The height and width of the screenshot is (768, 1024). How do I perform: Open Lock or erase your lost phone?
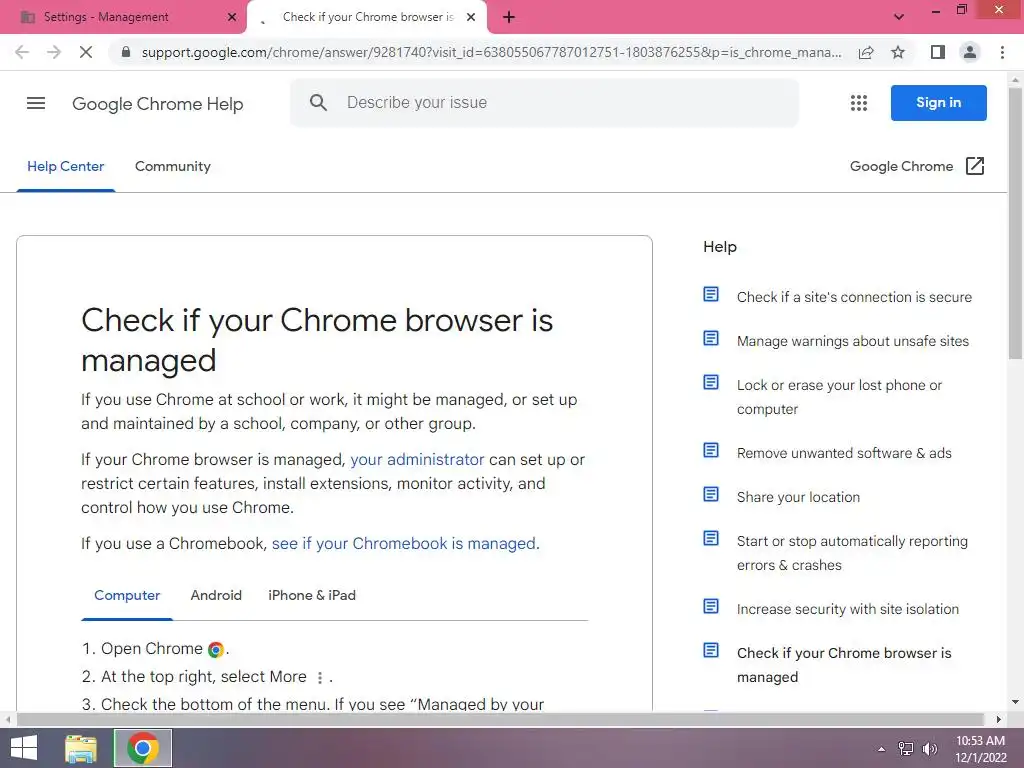(839, 397)
